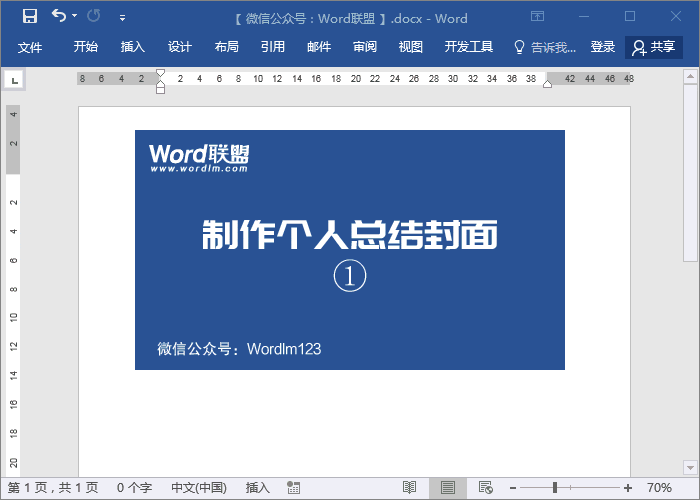This screenshot has height=500, width=700.
Task: Click the tab stop selector on ruler
Action: (x=14, y=80)
